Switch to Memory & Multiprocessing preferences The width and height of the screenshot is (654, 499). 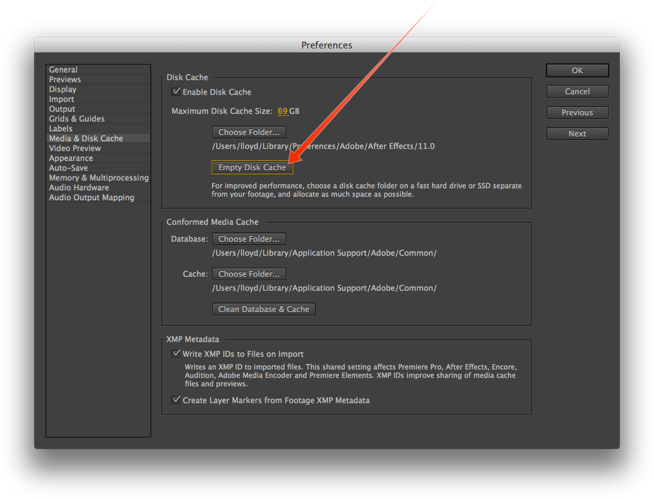click(x=98, y=178)
